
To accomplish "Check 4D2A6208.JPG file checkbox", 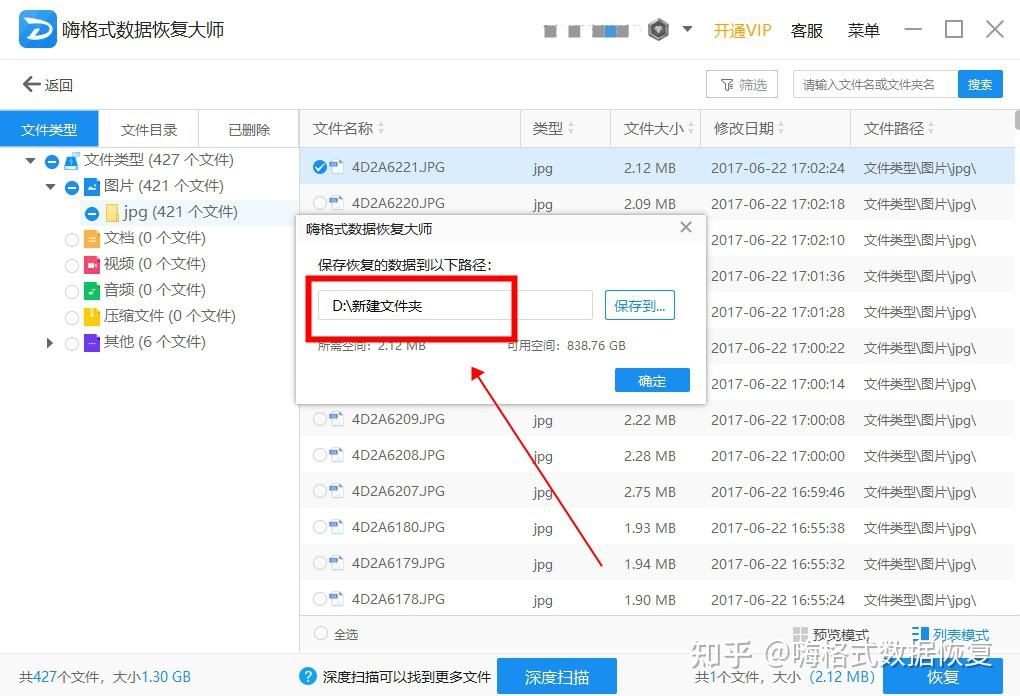I will tap(319, 455).
